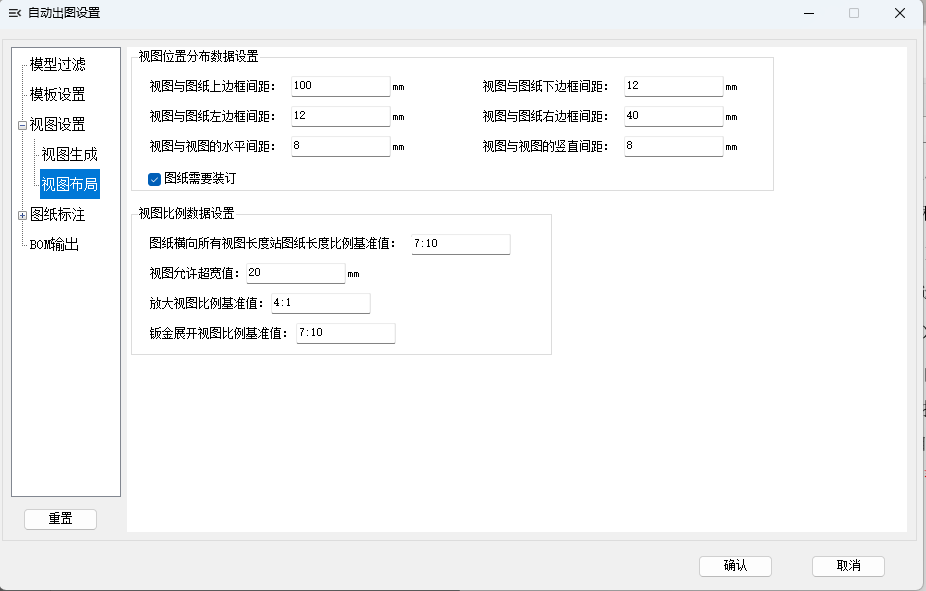This screenshot has height=591, width=926.
Task: Minimize the 自动出图设置 window
Action: click(x=807, y=13)
